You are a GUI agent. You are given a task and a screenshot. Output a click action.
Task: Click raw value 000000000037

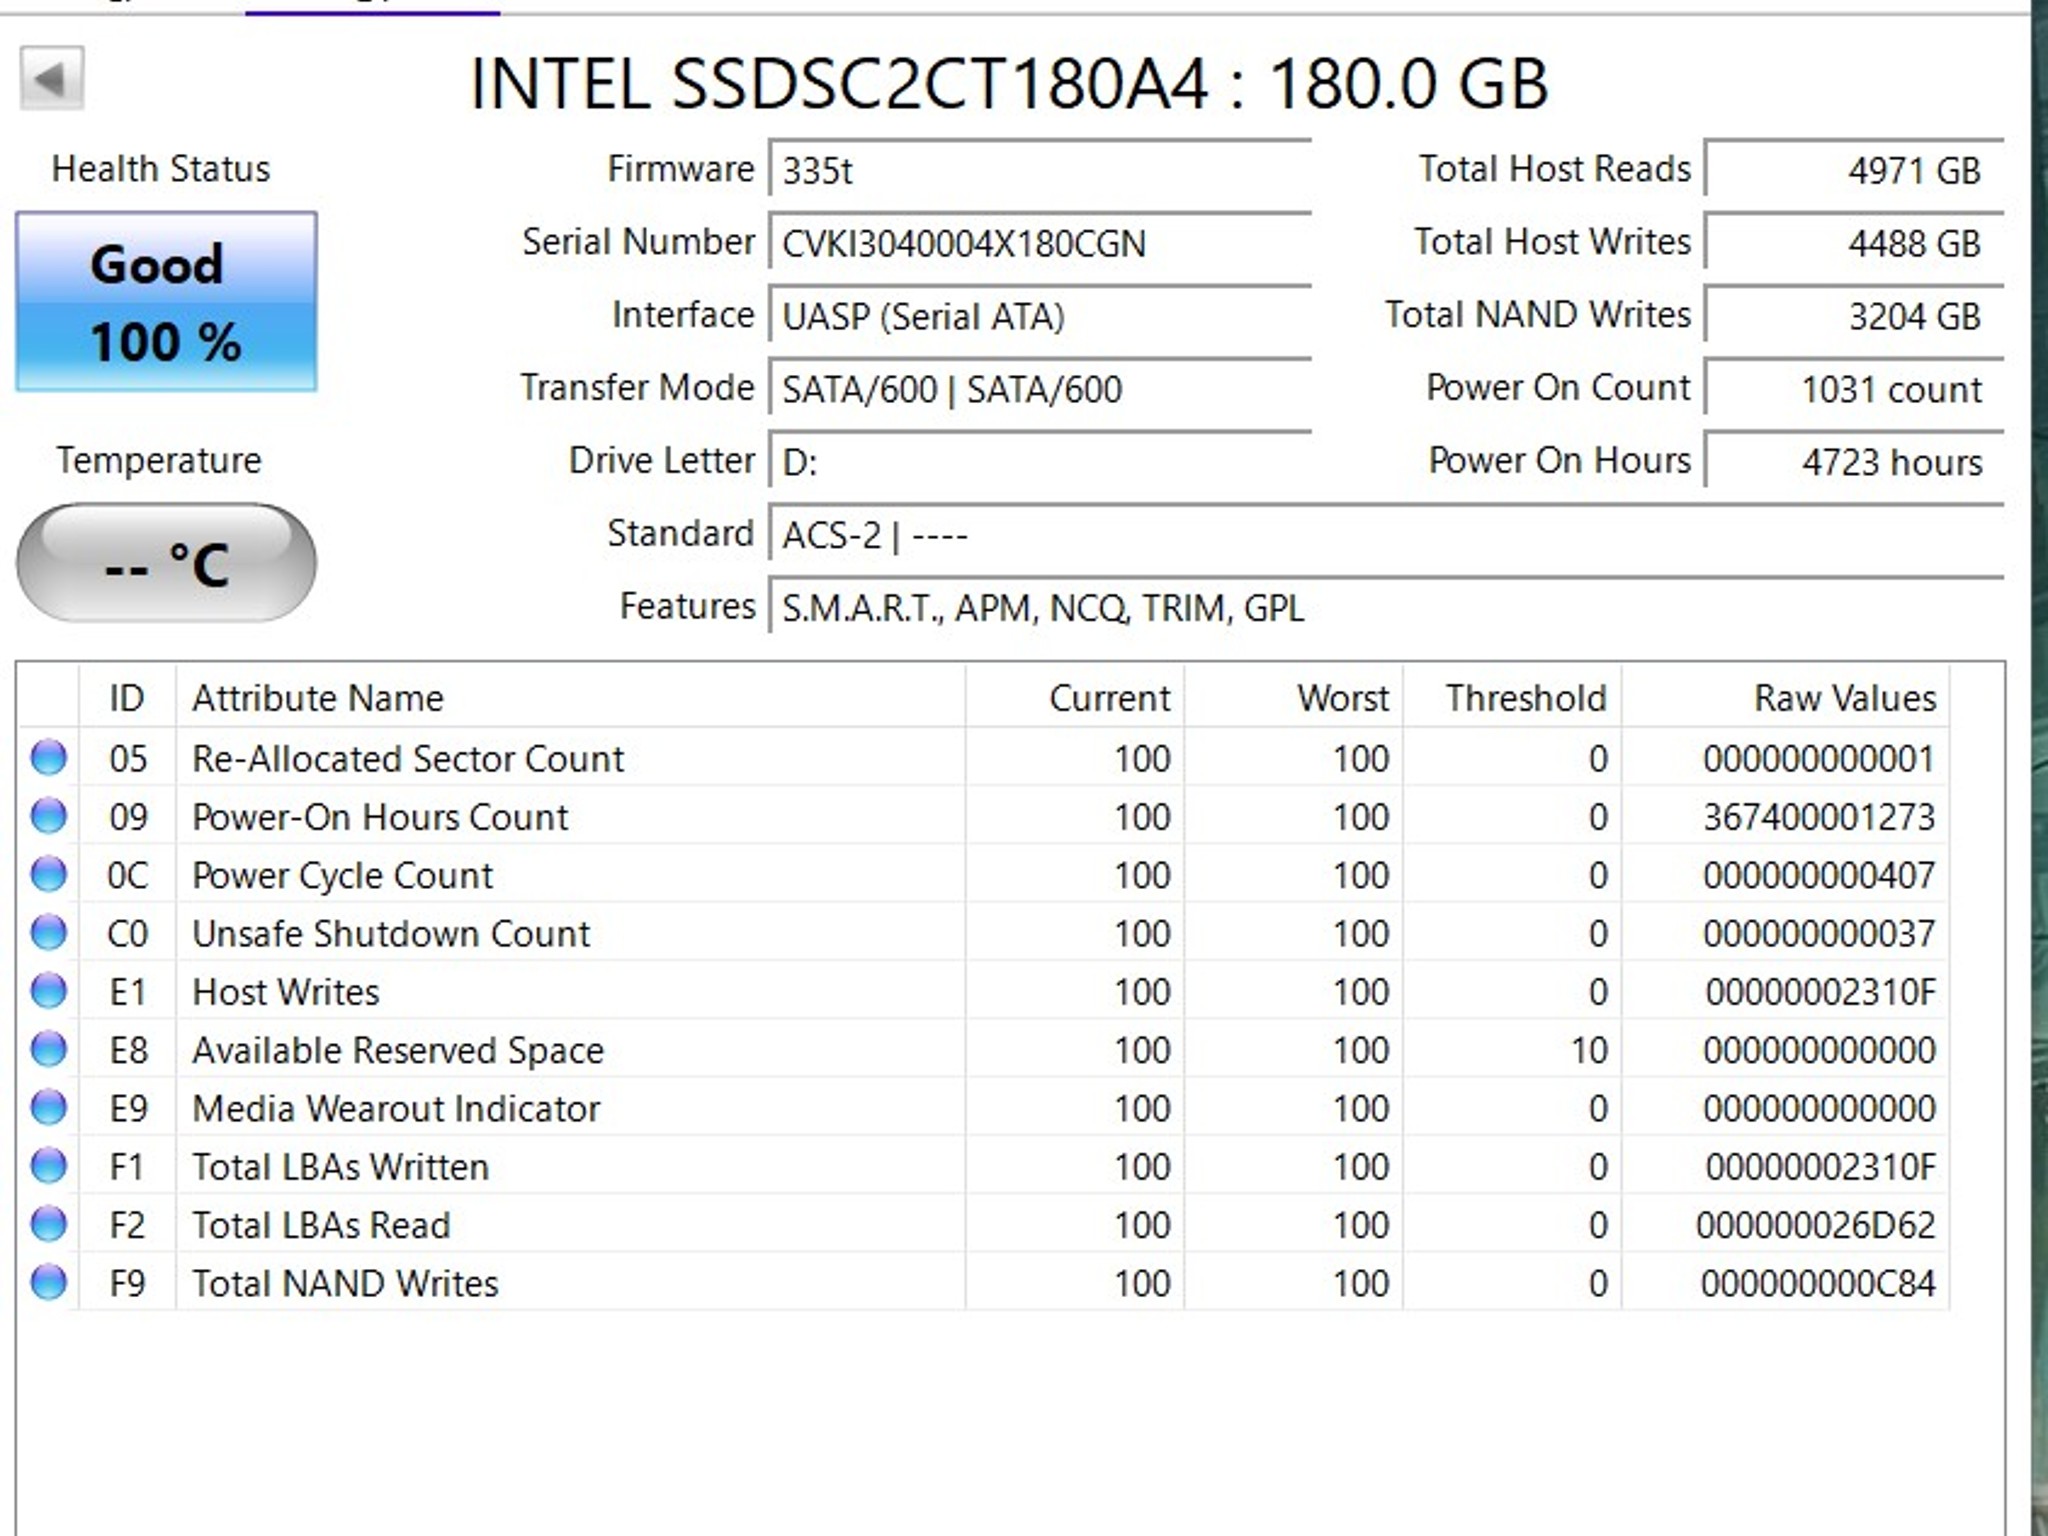[1819, 933]
